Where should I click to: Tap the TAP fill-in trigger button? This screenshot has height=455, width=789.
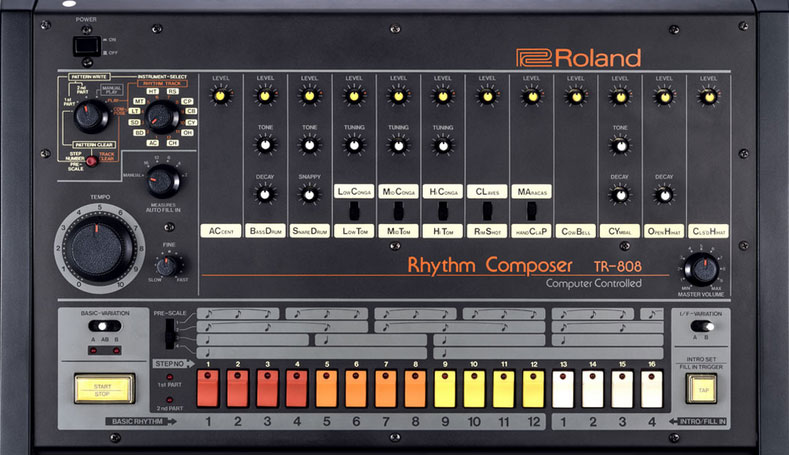tap(701, 389)
